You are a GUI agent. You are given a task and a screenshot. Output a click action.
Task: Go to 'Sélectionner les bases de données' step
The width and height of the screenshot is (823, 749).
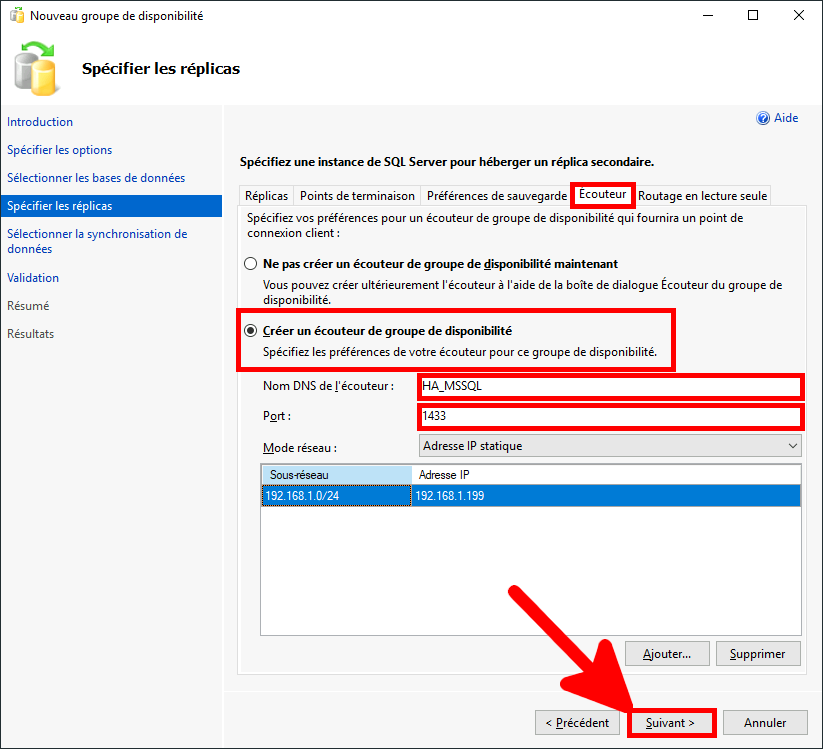tap(96, 178)
